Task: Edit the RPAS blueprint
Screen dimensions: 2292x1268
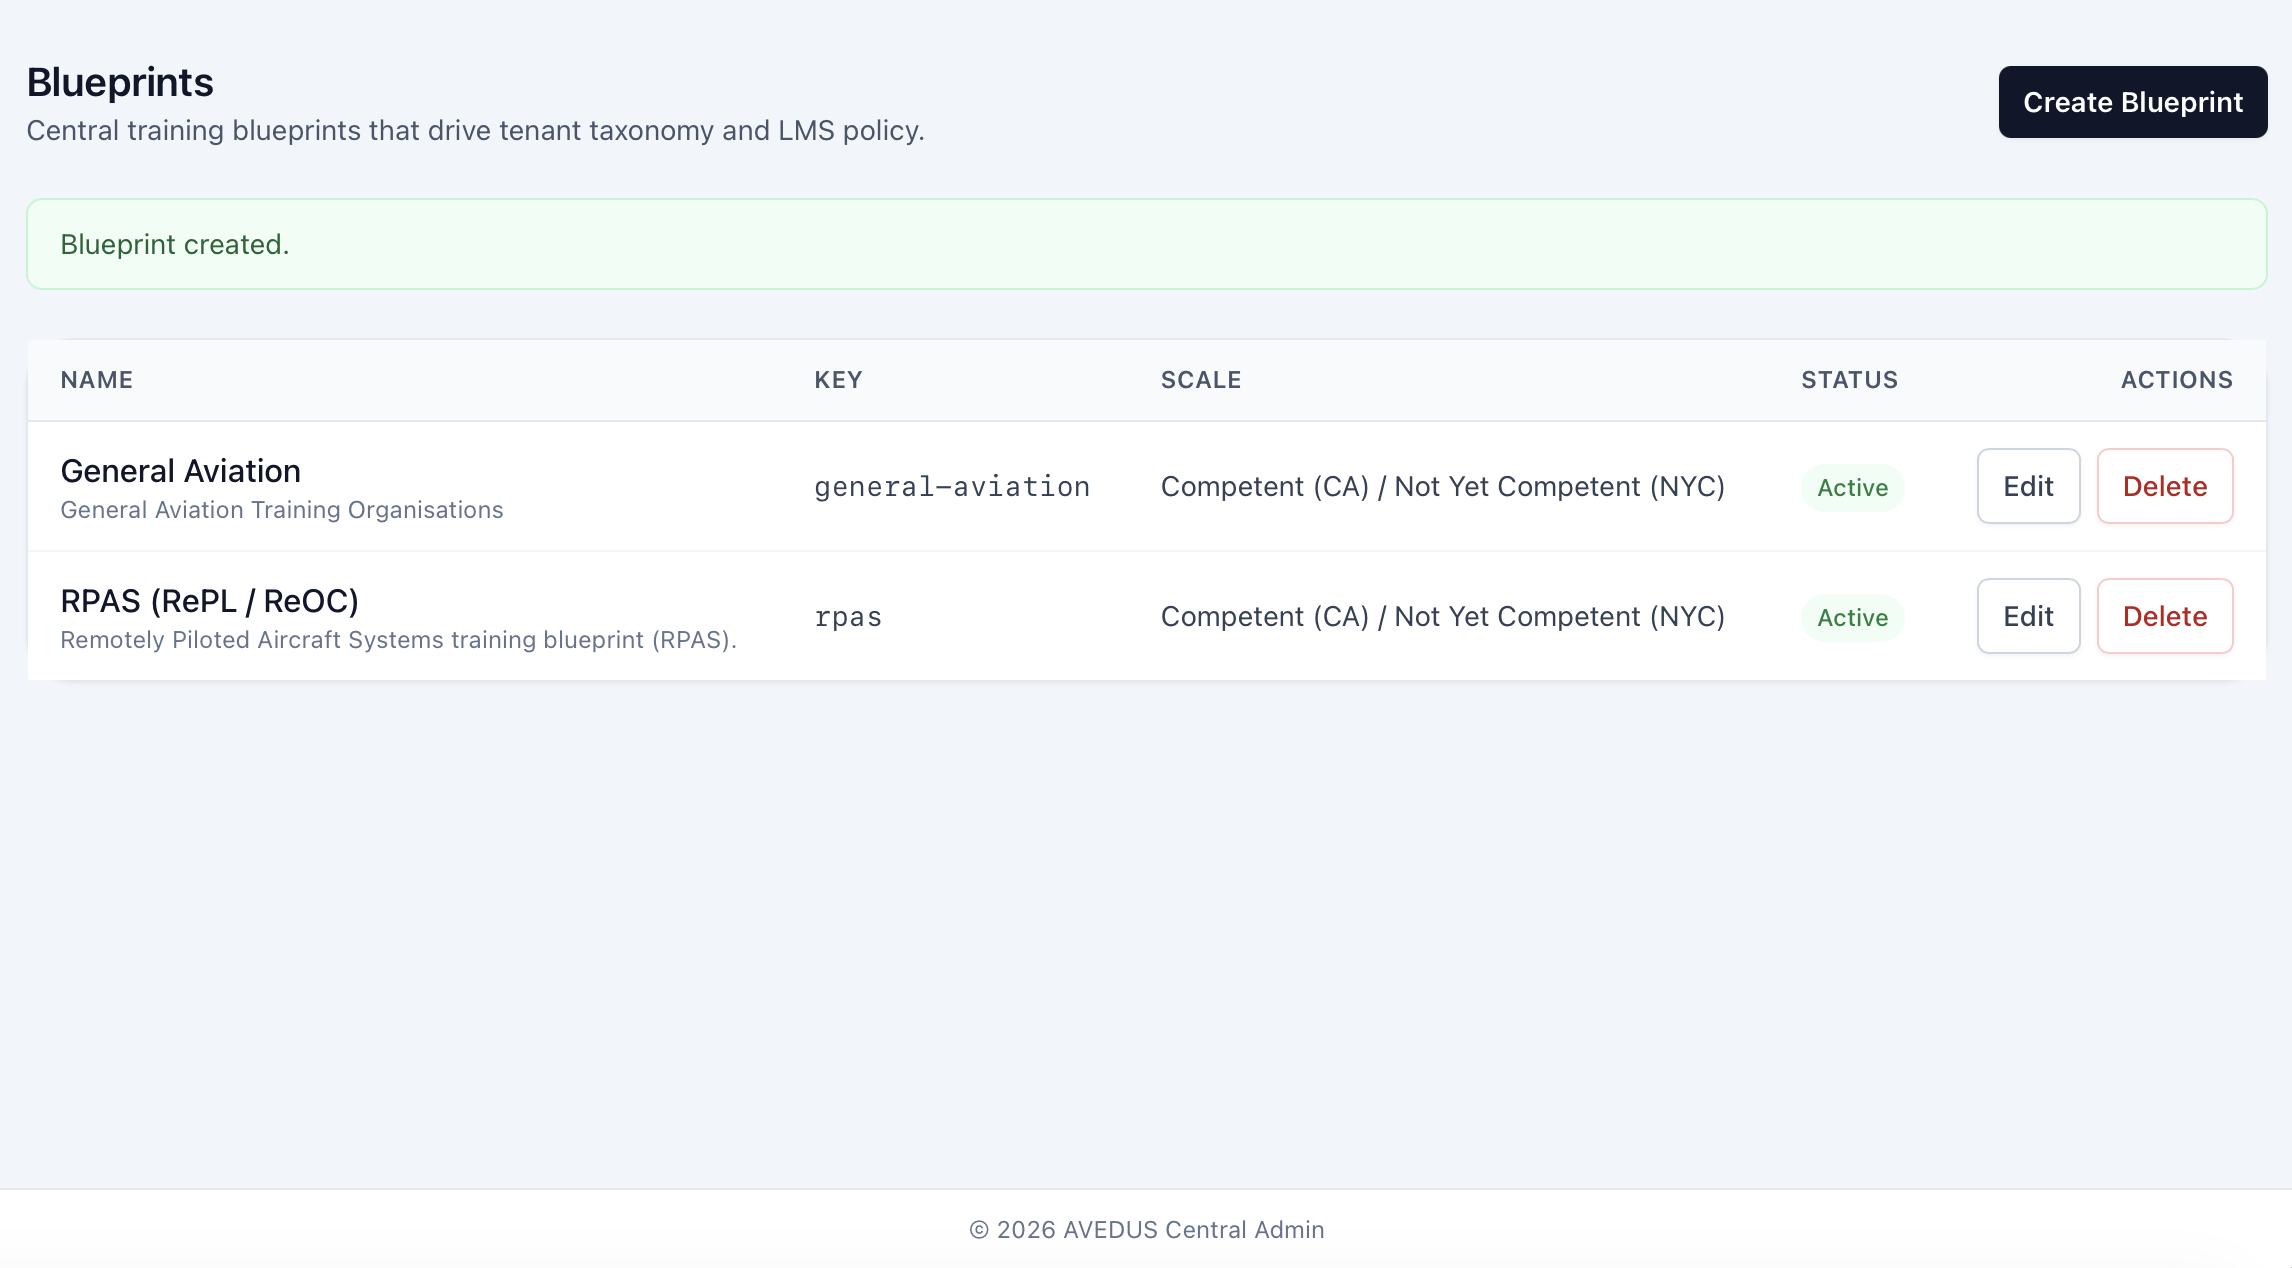Action: tap(2028, 616)
